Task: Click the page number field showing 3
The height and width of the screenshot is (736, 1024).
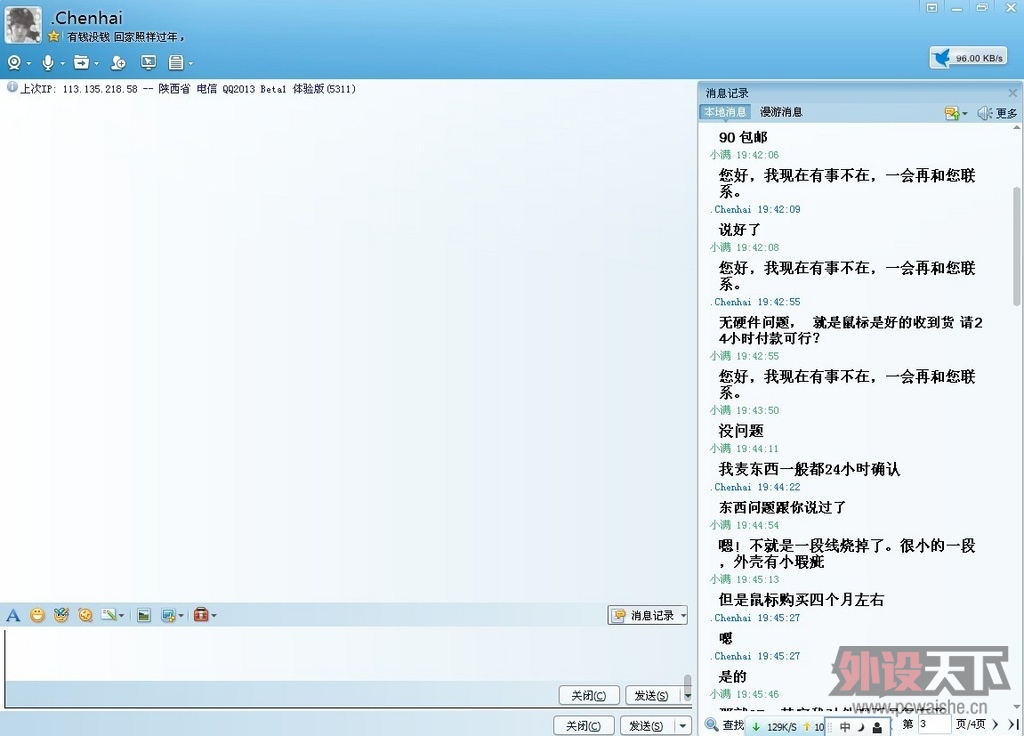Action: [935, 724]
